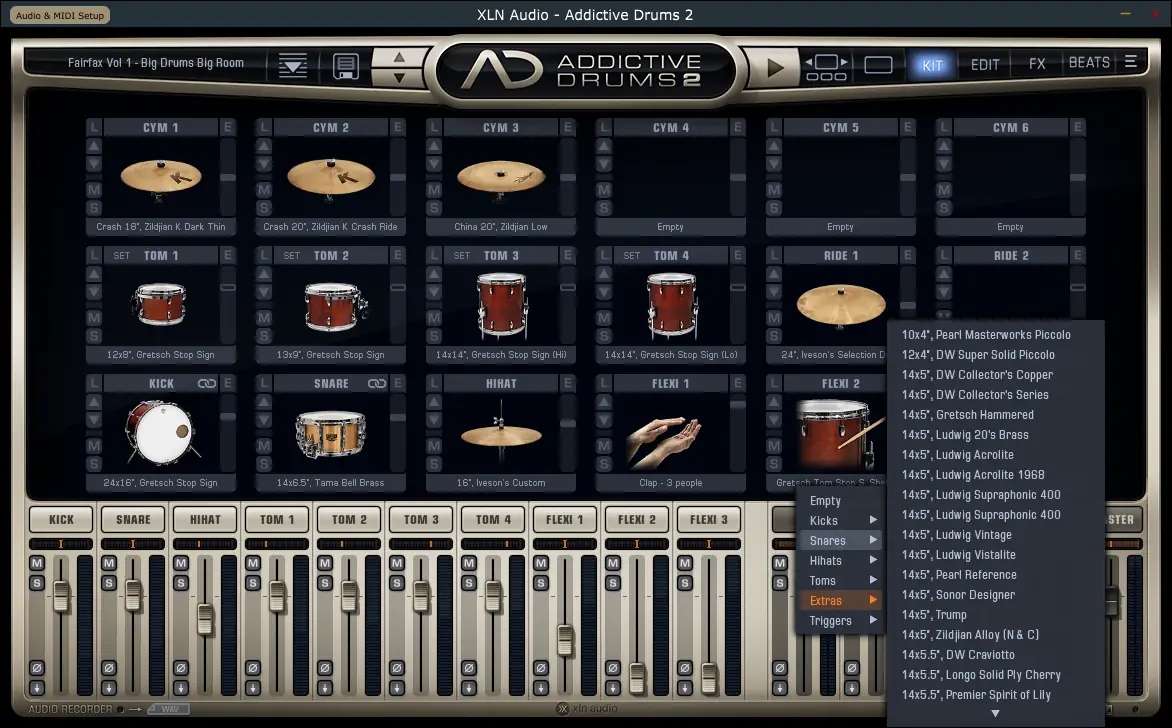Select next preset with down arrow

click(x=399, y=77)
